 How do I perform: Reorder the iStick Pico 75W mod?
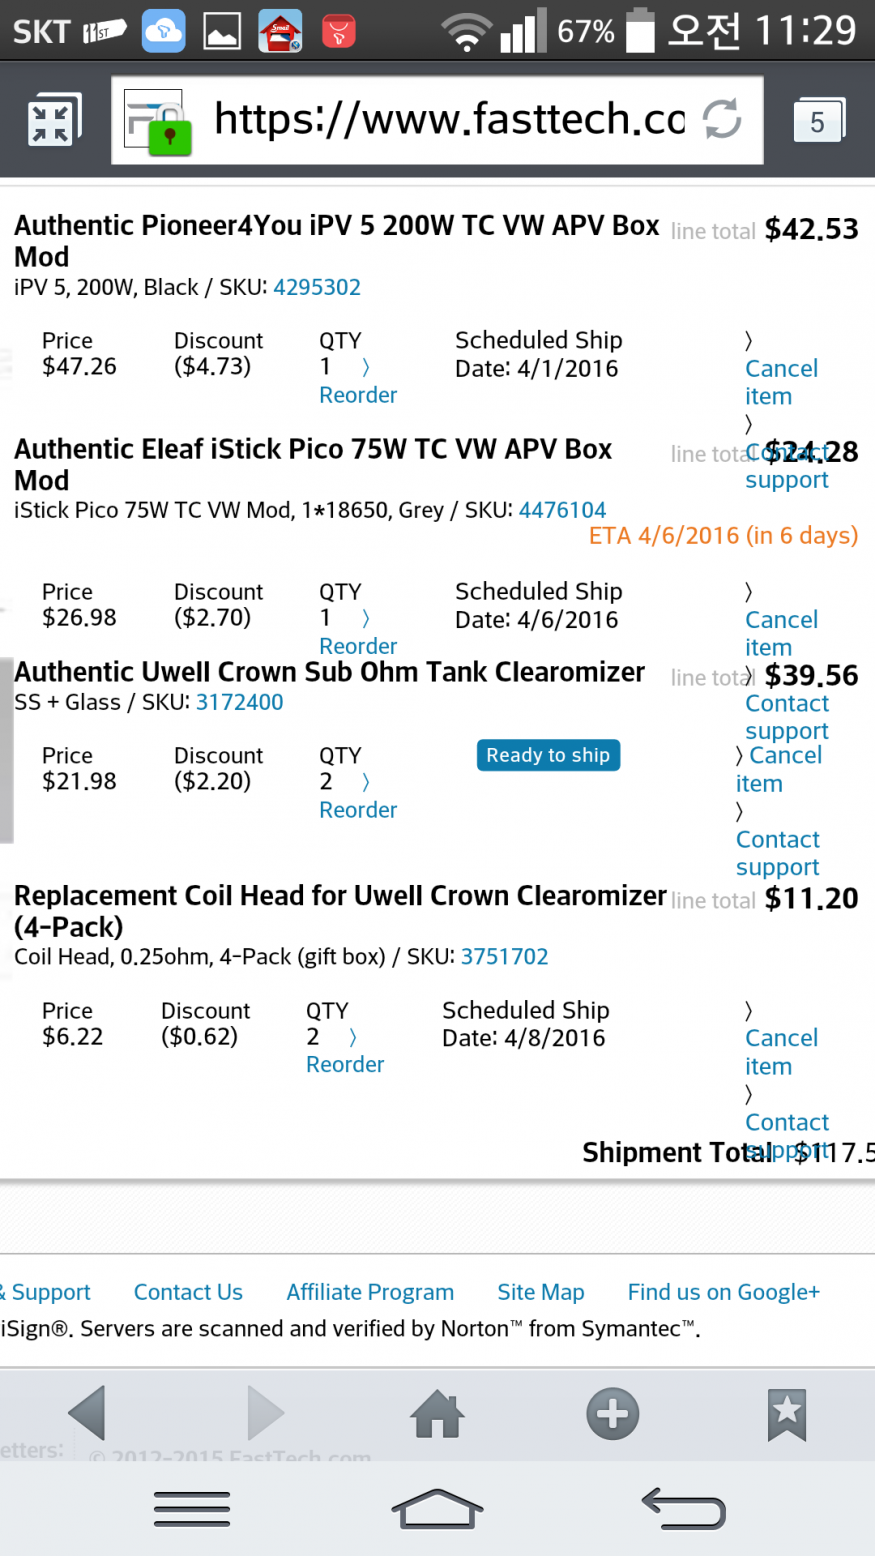click(358, 646)
